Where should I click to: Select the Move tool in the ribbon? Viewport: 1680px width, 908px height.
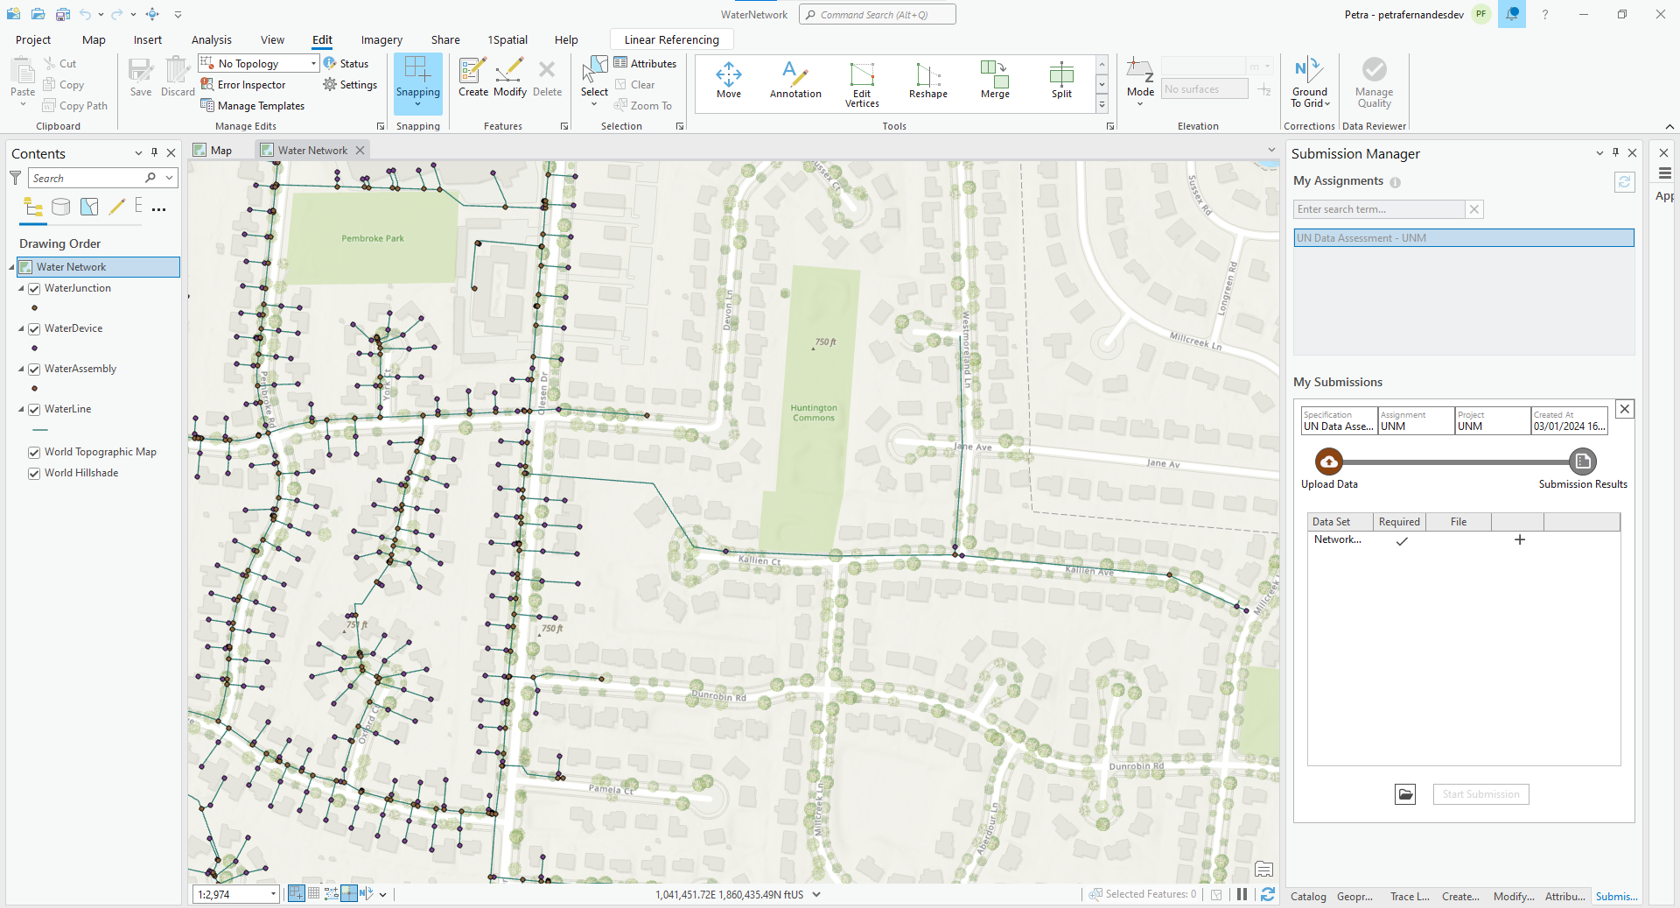(x=728, y=80)
